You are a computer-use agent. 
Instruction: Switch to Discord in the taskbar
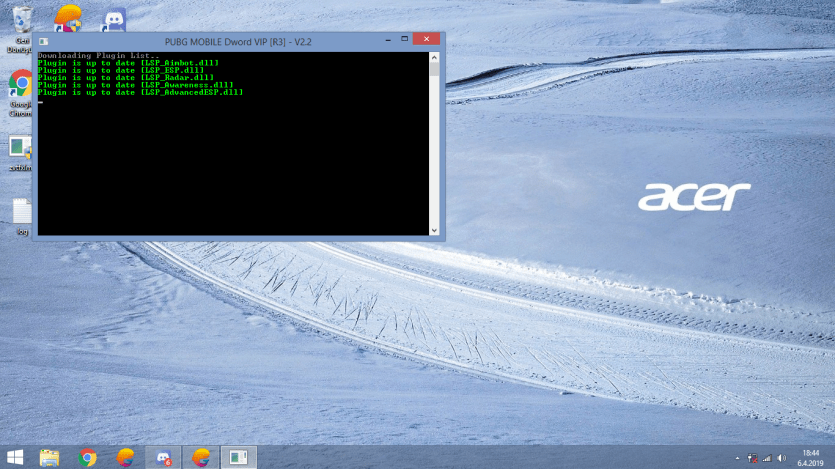click(163, 457)
